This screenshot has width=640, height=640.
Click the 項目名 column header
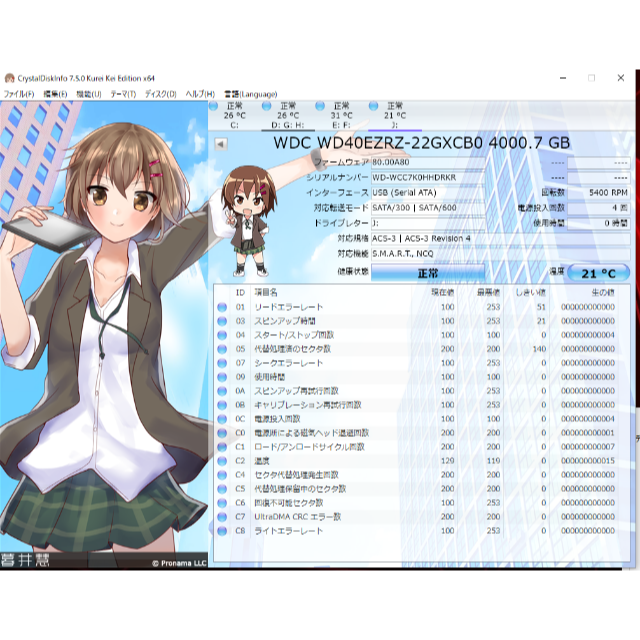coord(266,292)
